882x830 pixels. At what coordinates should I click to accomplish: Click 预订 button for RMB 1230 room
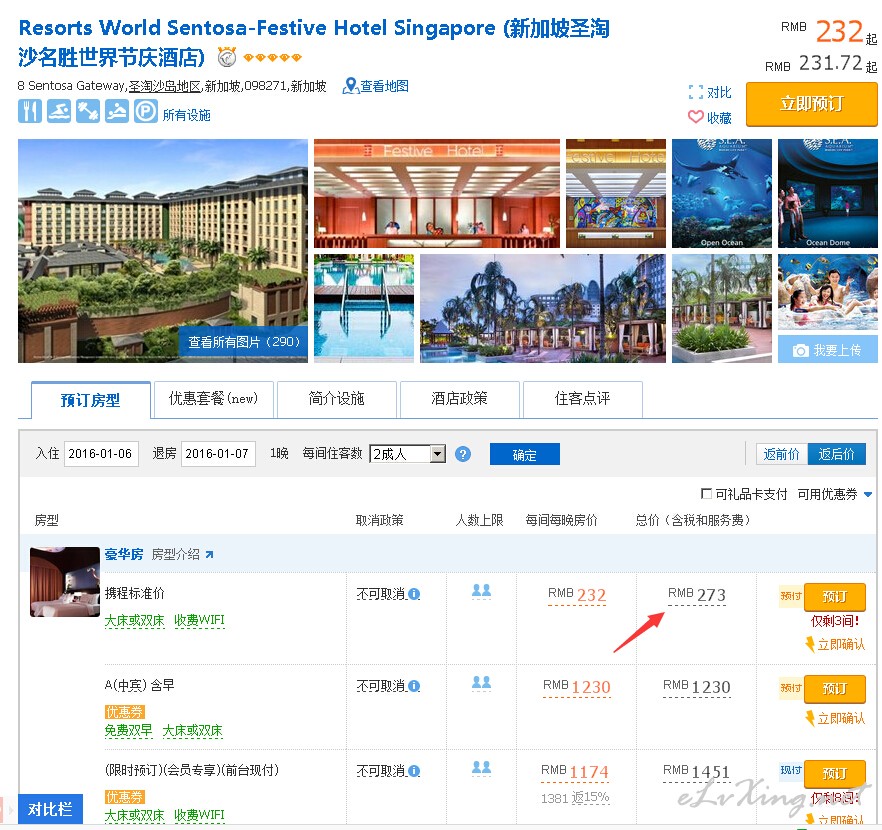coord(835,688)
